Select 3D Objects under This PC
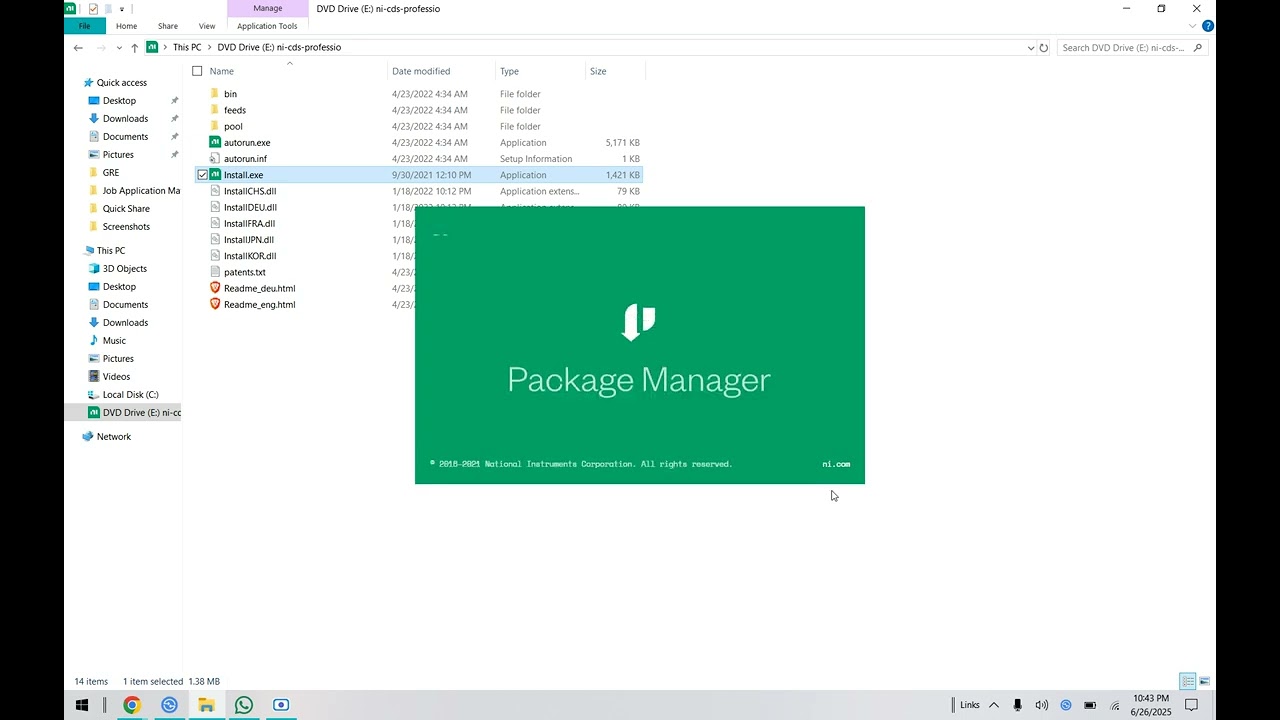This screenshot has width=1280, height=720. [124, 269]
